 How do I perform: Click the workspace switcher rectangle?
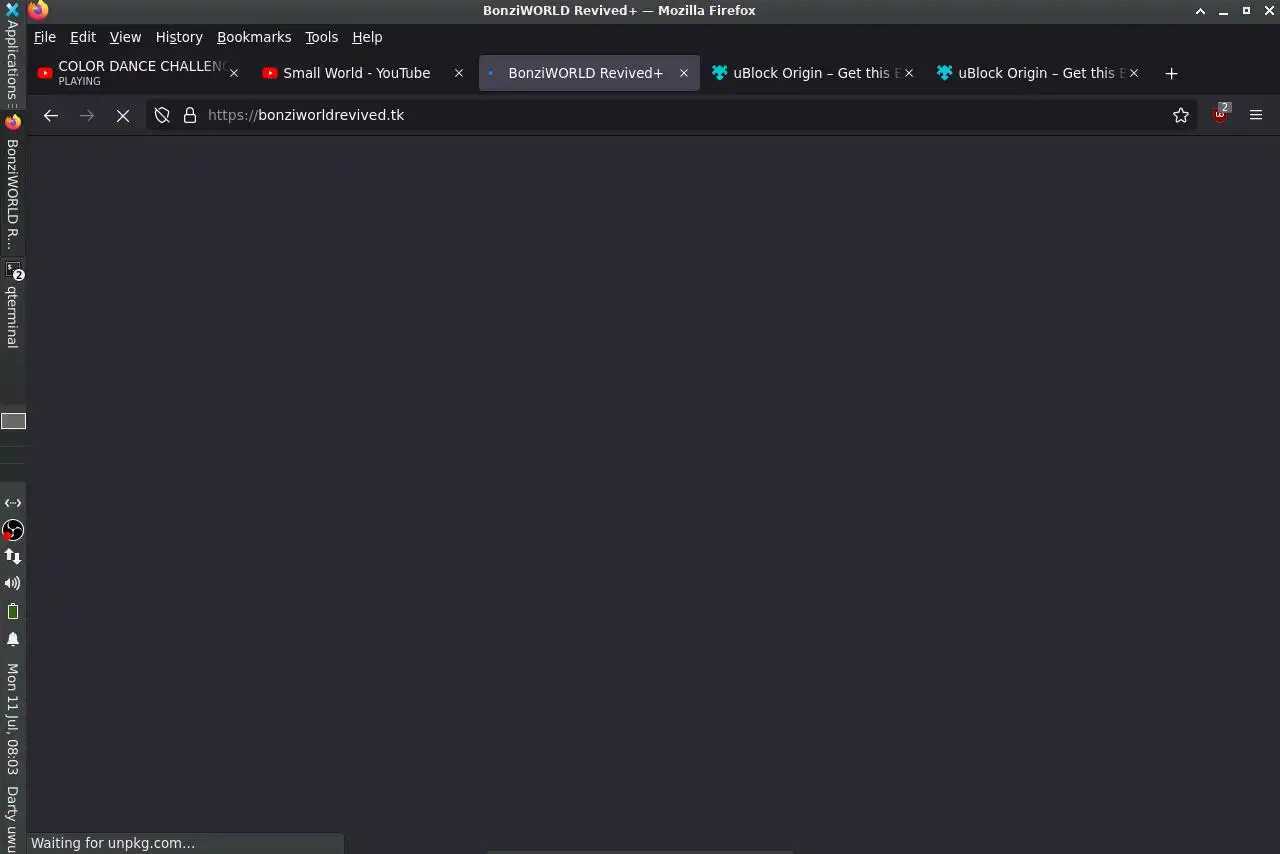(13, 421)
